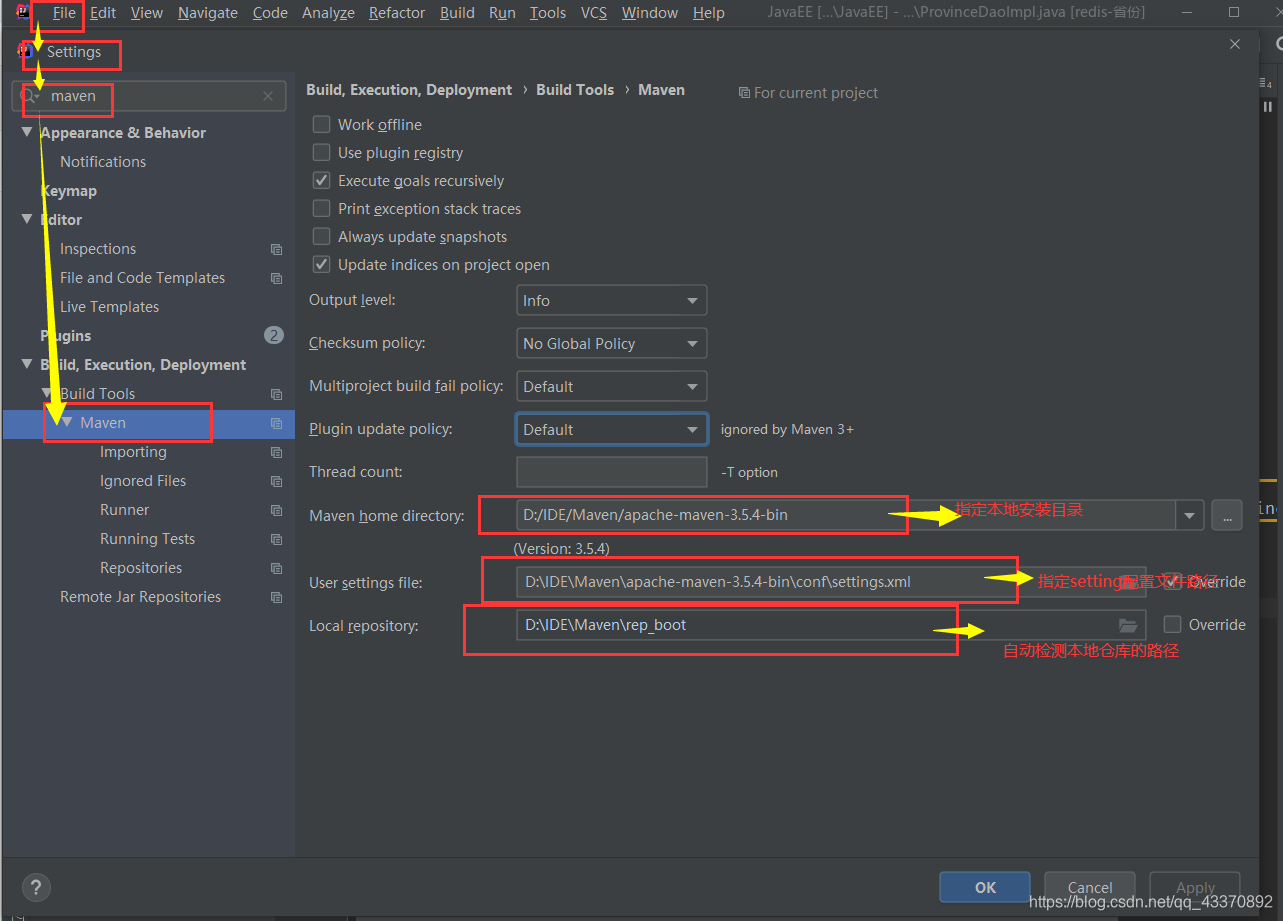The width and height of the screenshot is (1283, 921).
Task: Select Runner under Maven
Action: [x=124, y=510]
